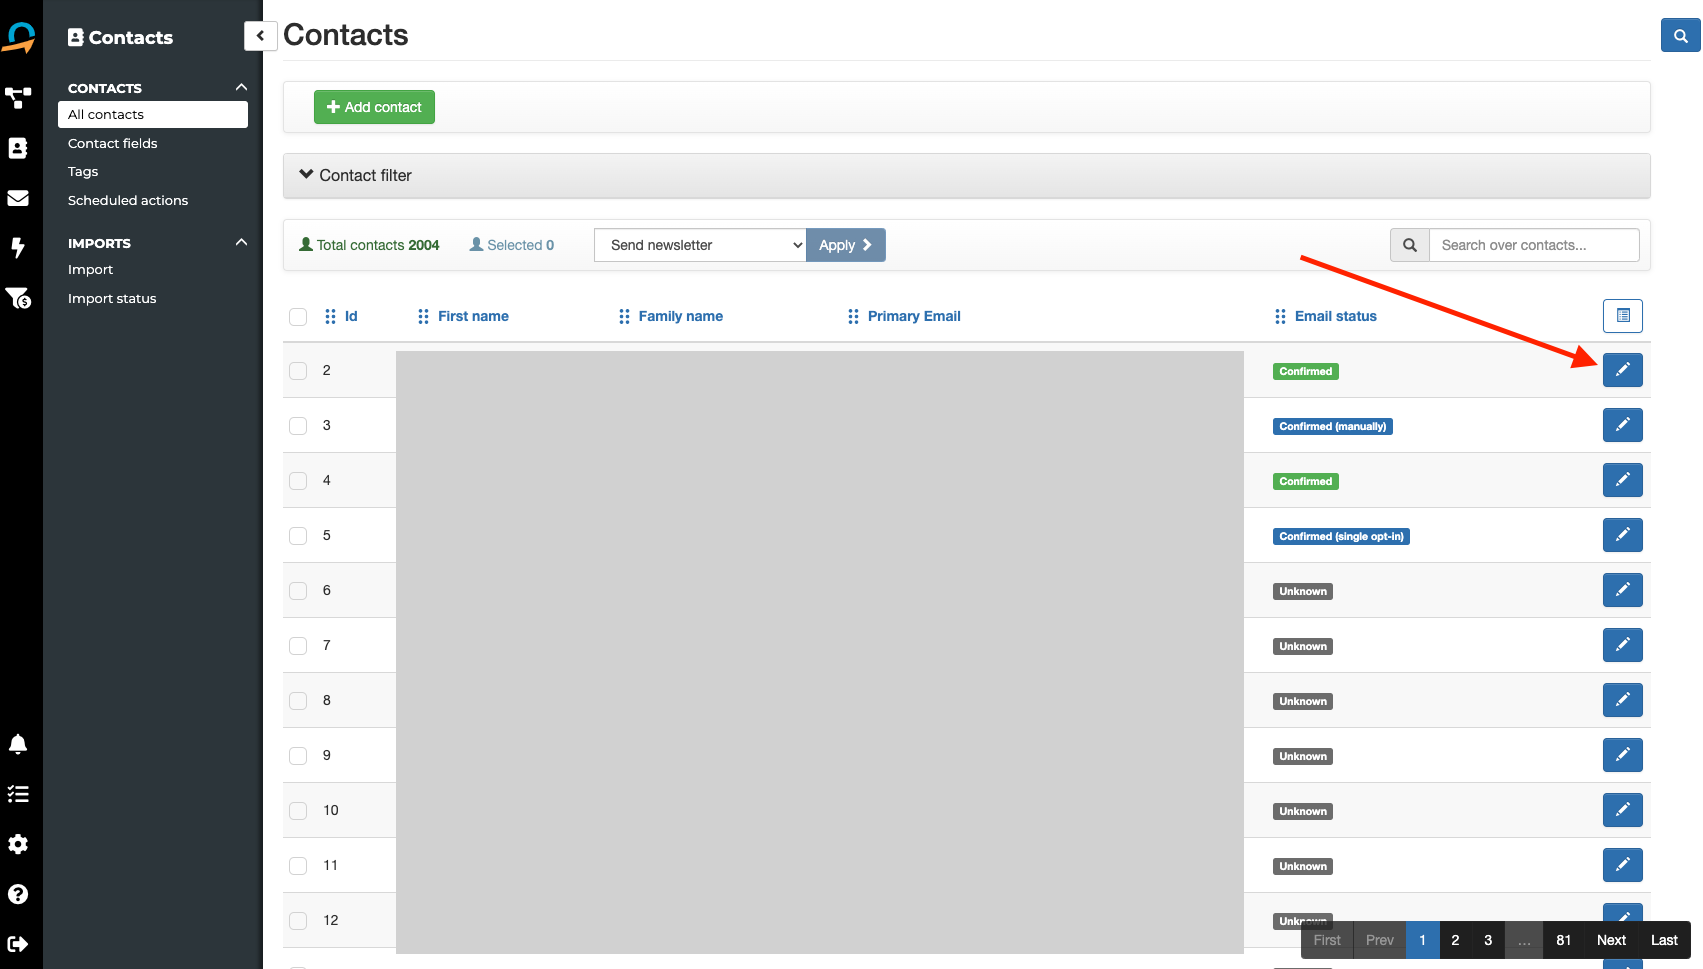Select the checkbox for contact 3
This screenshot has height=969, width=1703.
coord(298,426)
